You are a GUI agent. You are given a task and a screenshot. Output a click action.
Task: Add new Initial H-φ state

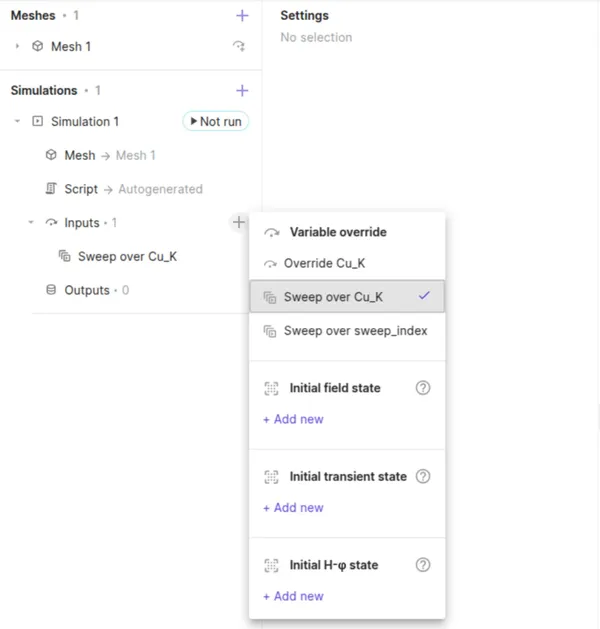294,597
